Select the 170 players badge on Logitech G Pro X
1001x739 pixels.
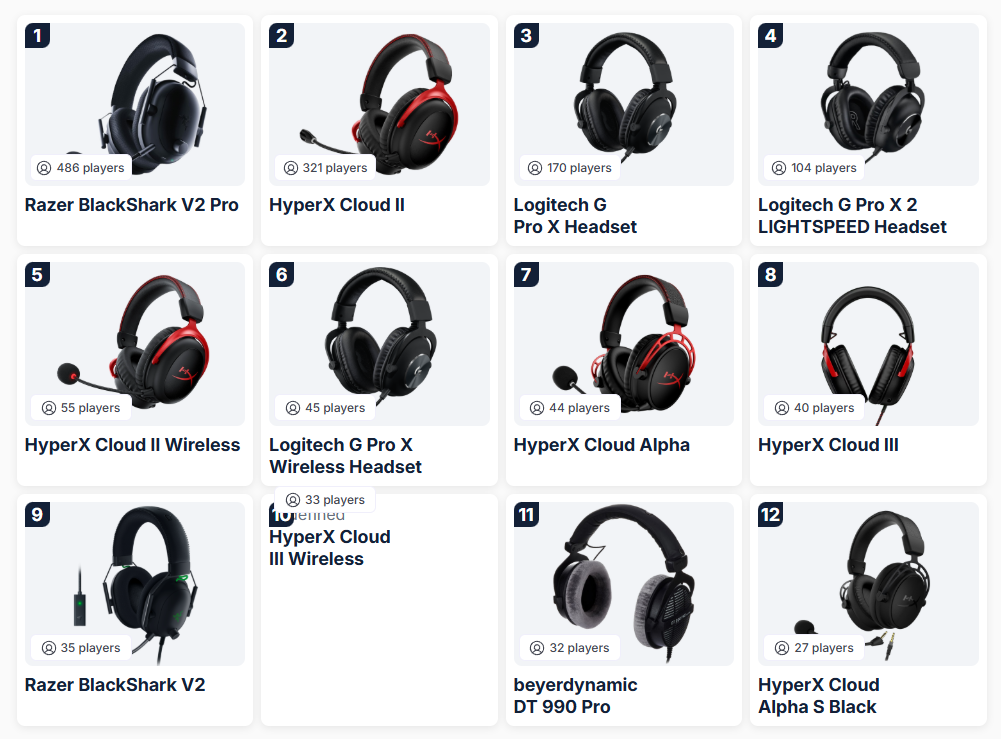pos(570,168)
